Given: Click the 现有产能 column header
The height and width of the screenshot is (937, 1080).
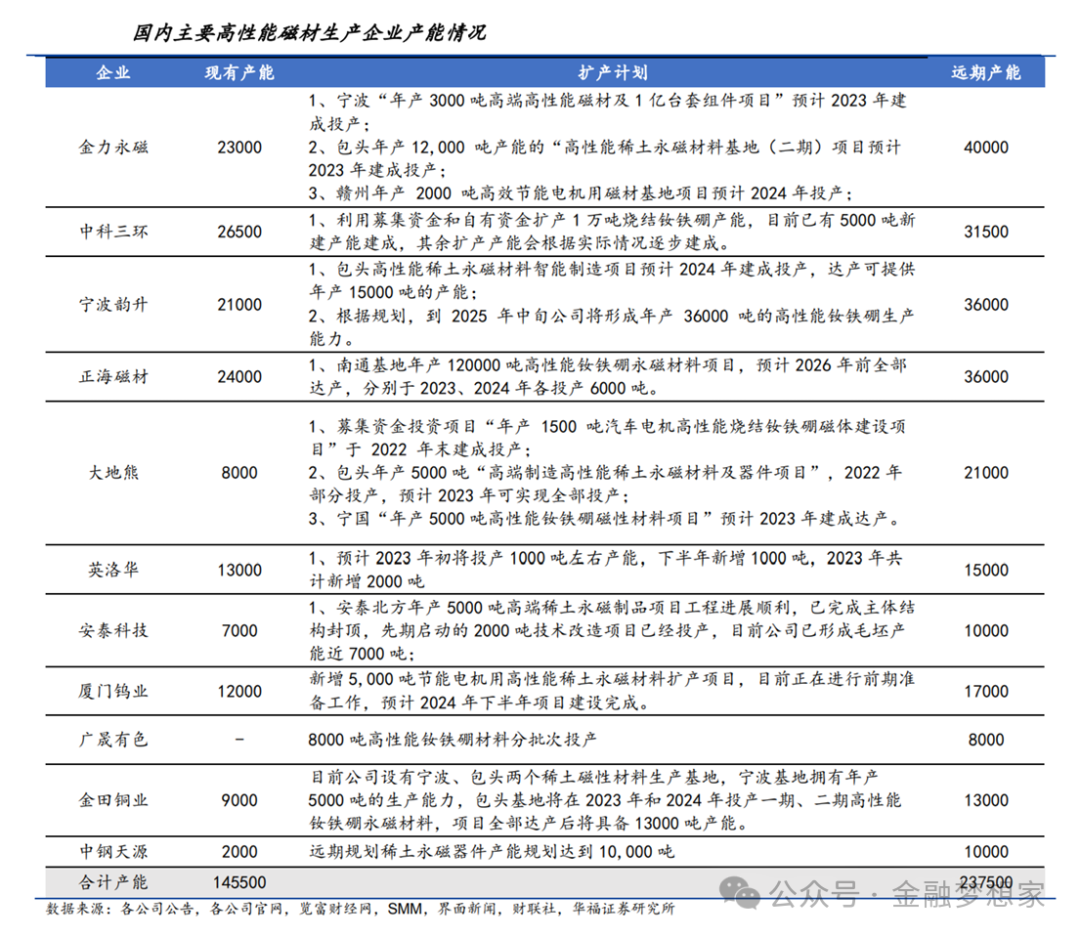Looking at the screenshot, I should click(x=239, y=73).
